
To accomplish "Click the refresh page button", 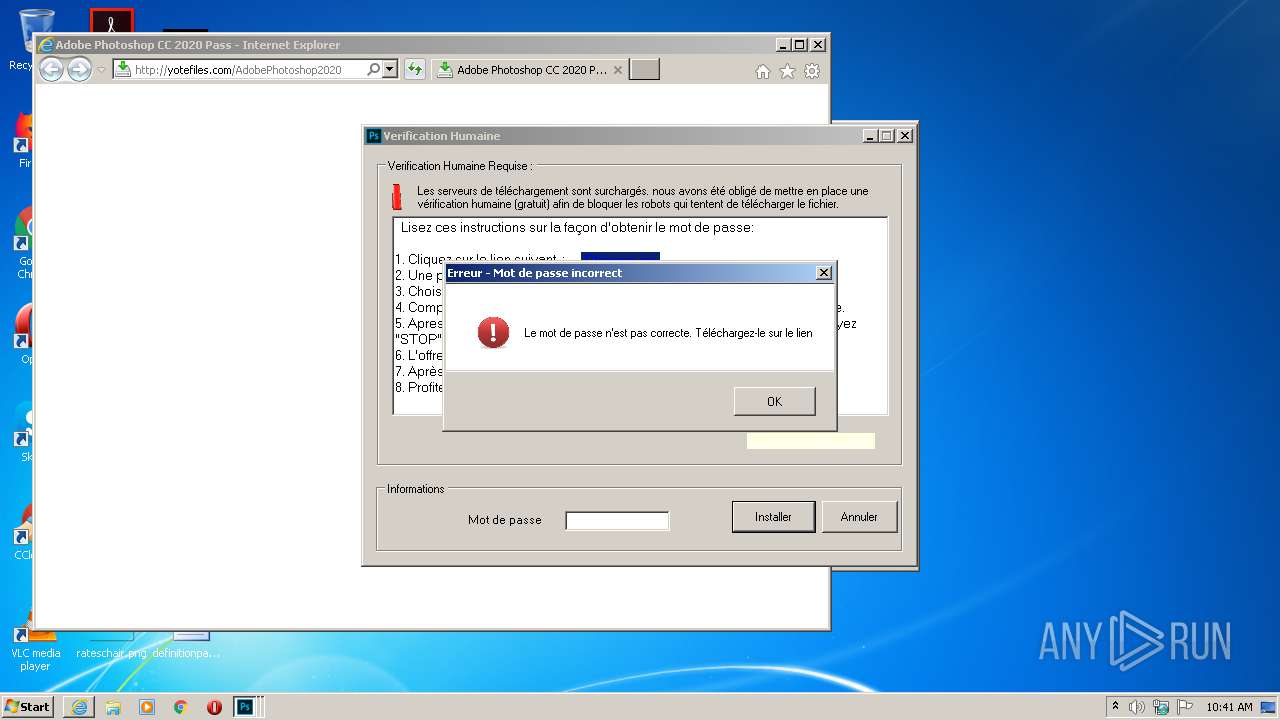I will coord(414,70).
